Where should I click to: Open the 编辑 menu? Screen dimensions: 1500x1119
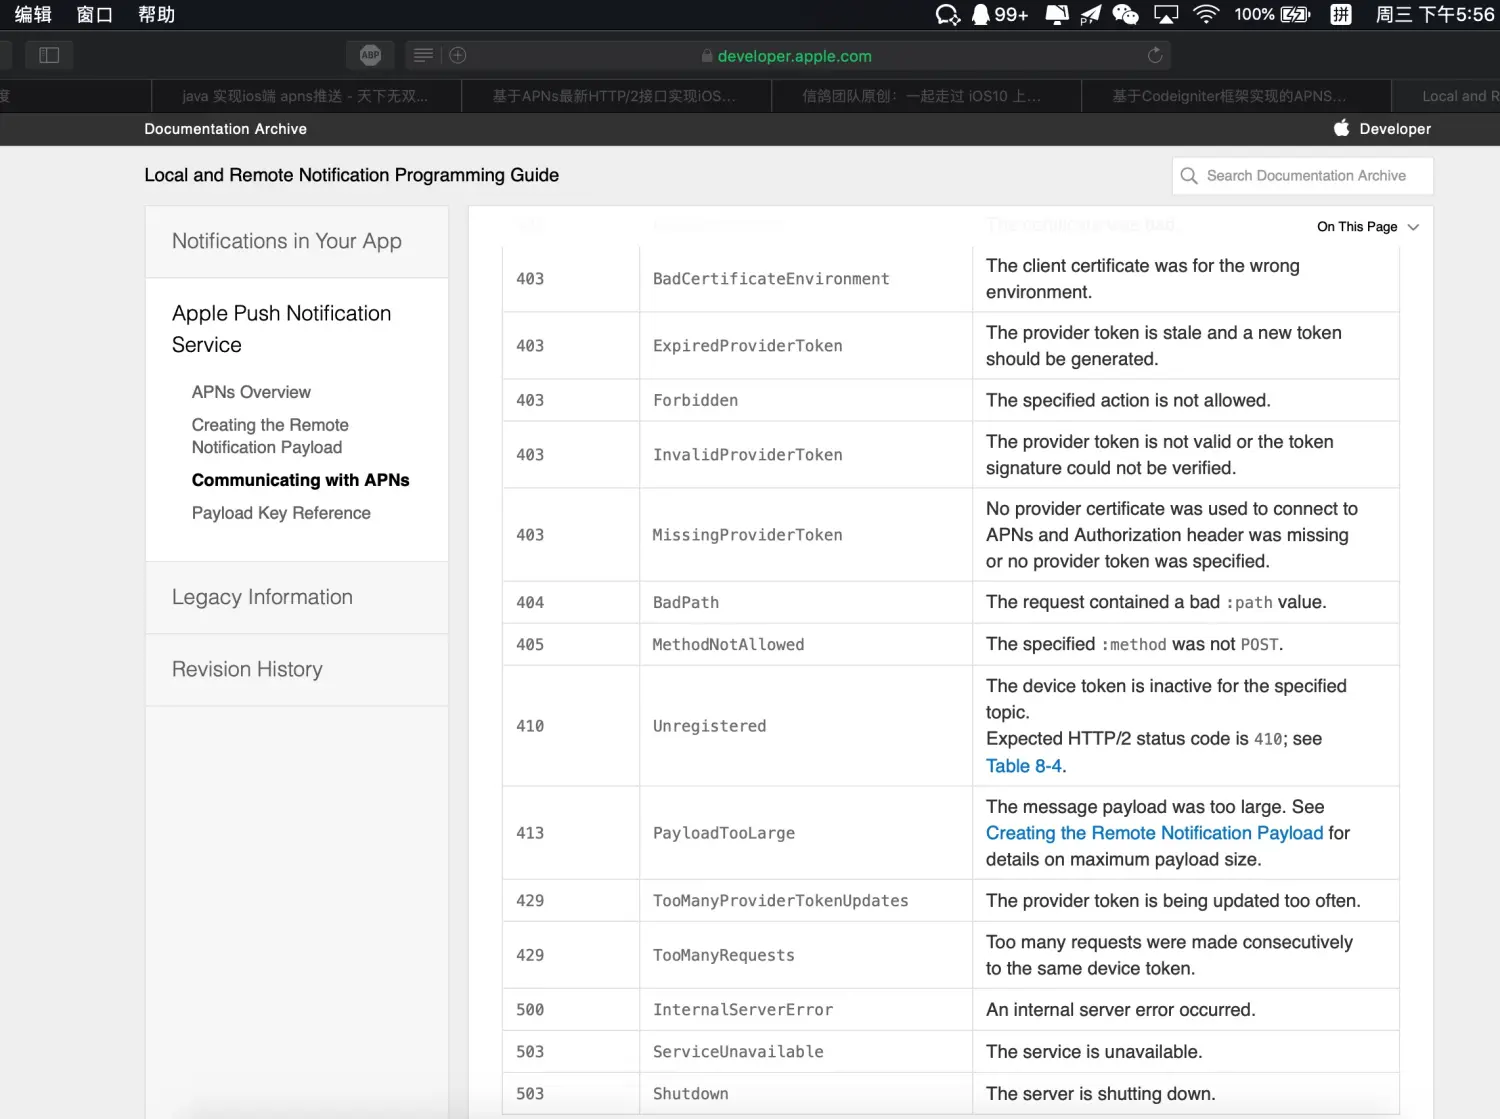pos(33,14)
